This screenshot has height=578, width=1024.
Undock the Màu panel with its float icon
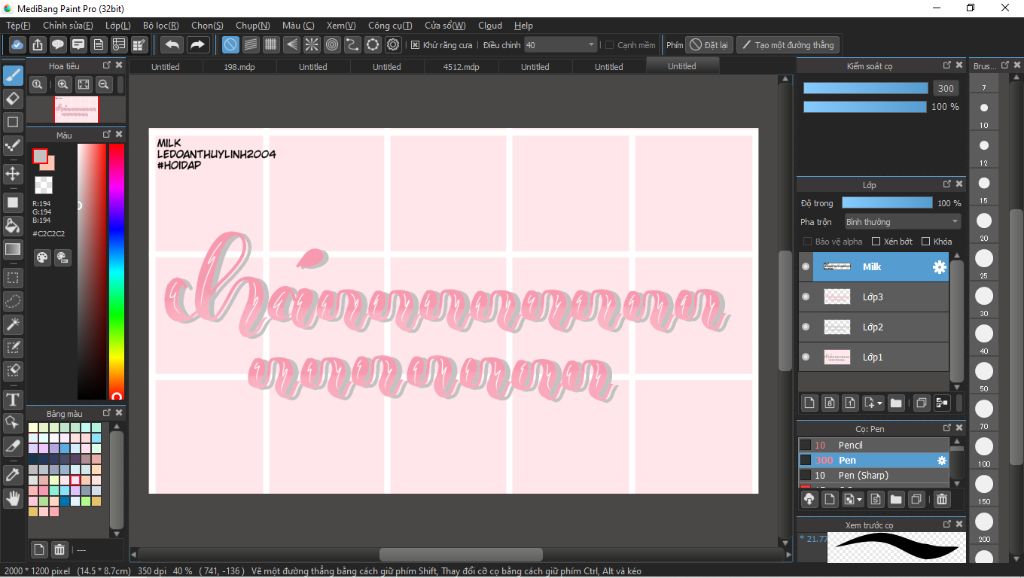[106, 134]
